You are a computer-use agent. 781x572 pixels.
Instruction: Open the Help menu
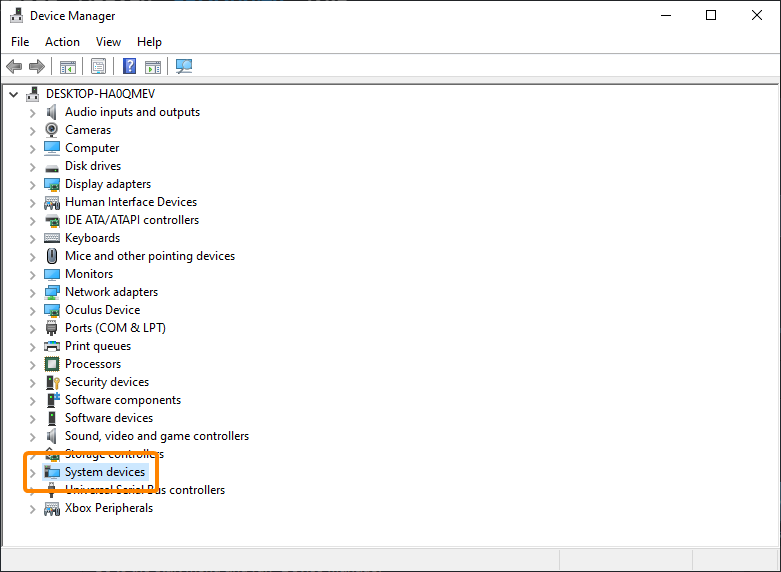tap(149, 42)
